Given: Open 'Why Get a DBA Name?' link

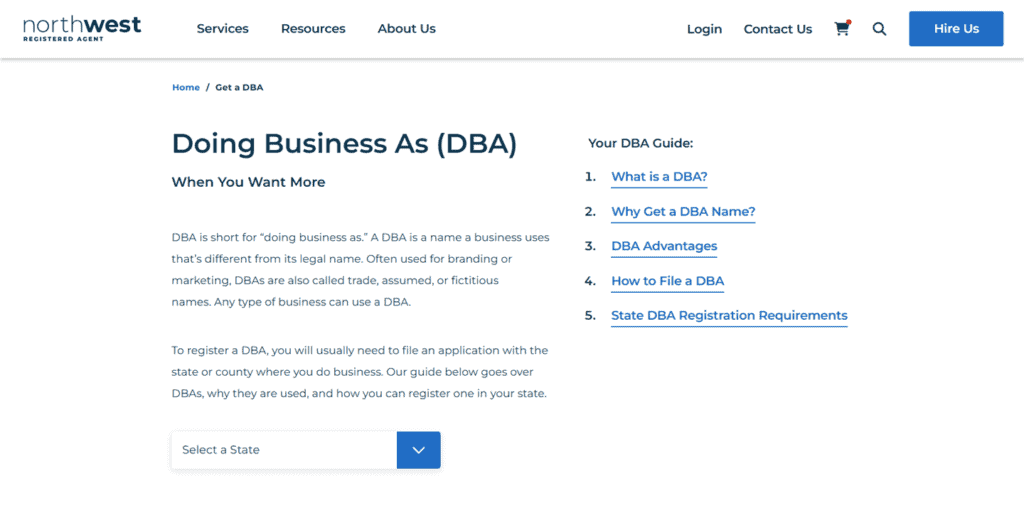Looking at the screenshot, I should pos(683,211).
